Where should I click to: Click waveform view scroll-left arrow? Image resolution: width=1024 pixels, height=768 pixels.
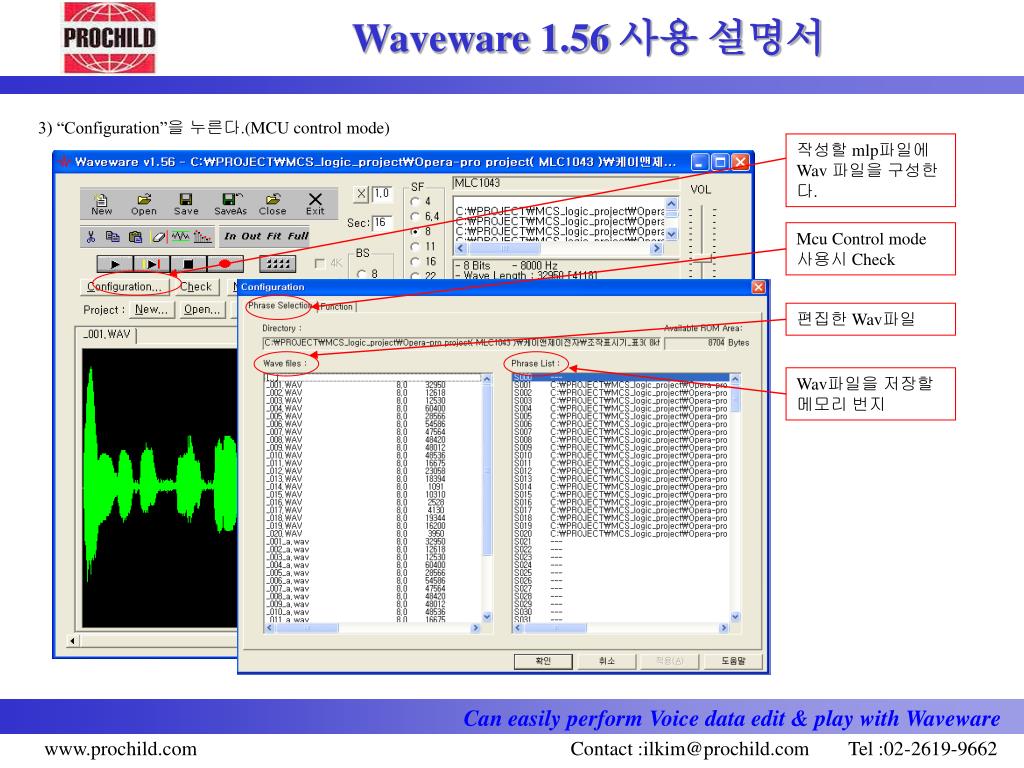tap(72, 641)
